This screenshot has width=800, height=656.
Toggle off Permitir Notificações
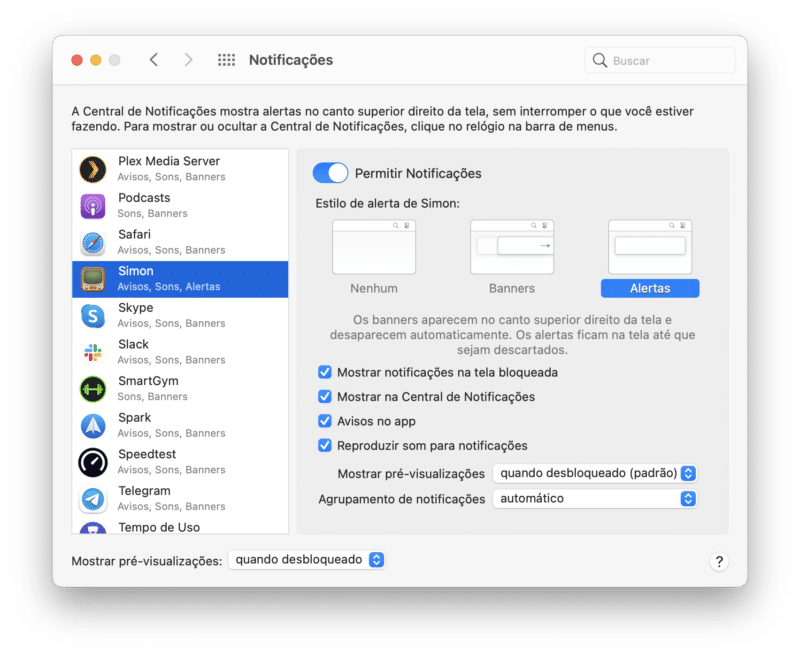coord(330,173)
